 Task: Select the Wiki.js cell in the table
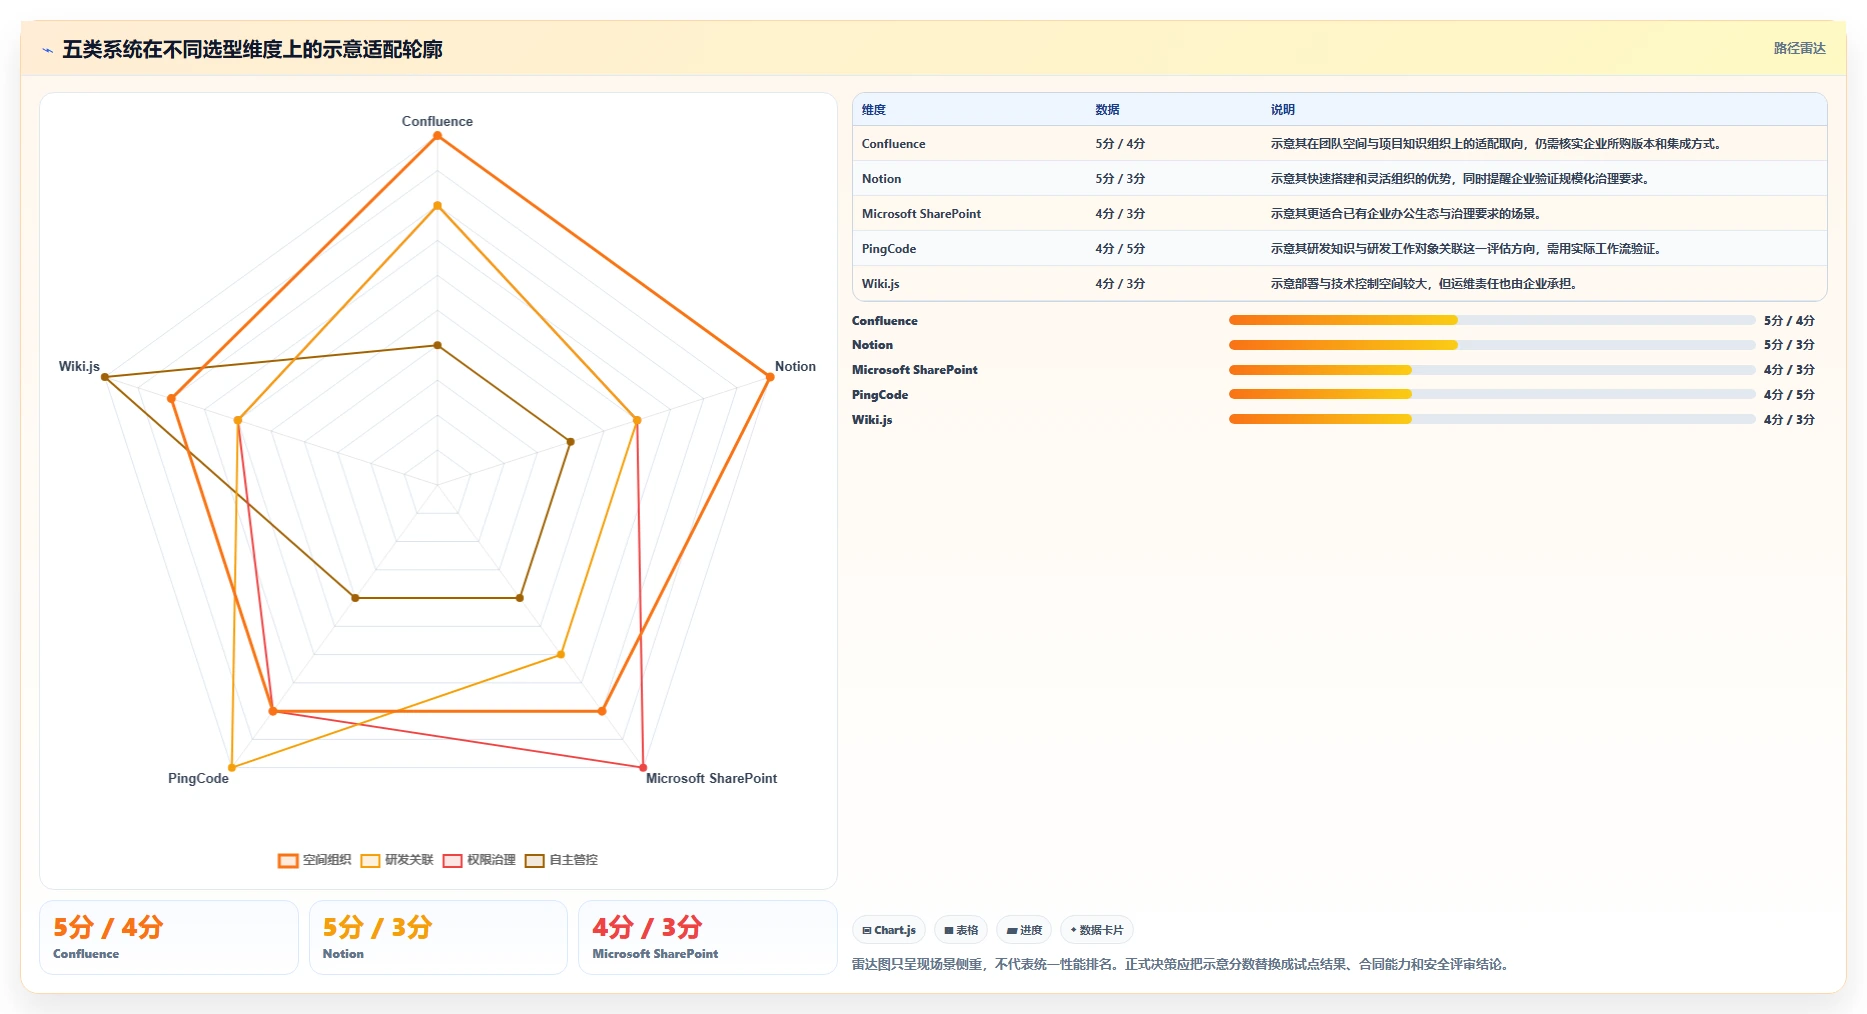pos(881,284)
